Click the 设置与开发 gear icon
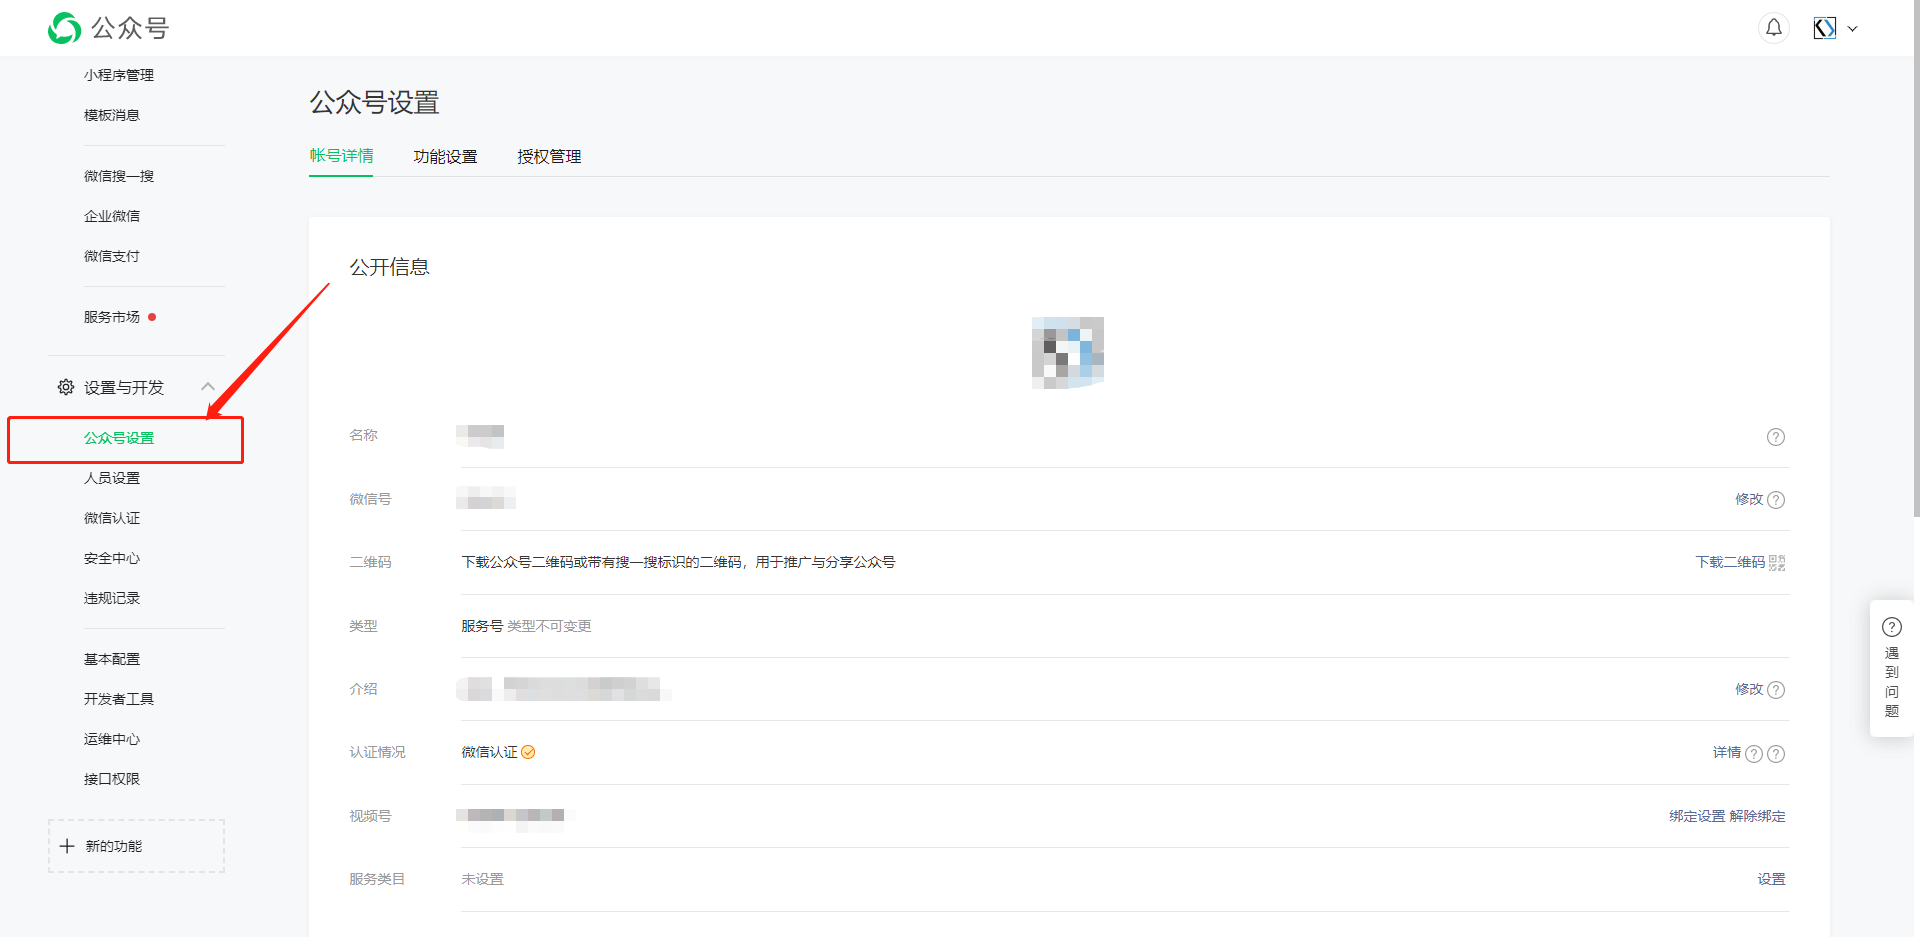This screenshot has width=1920, height=937. [66, 387]
